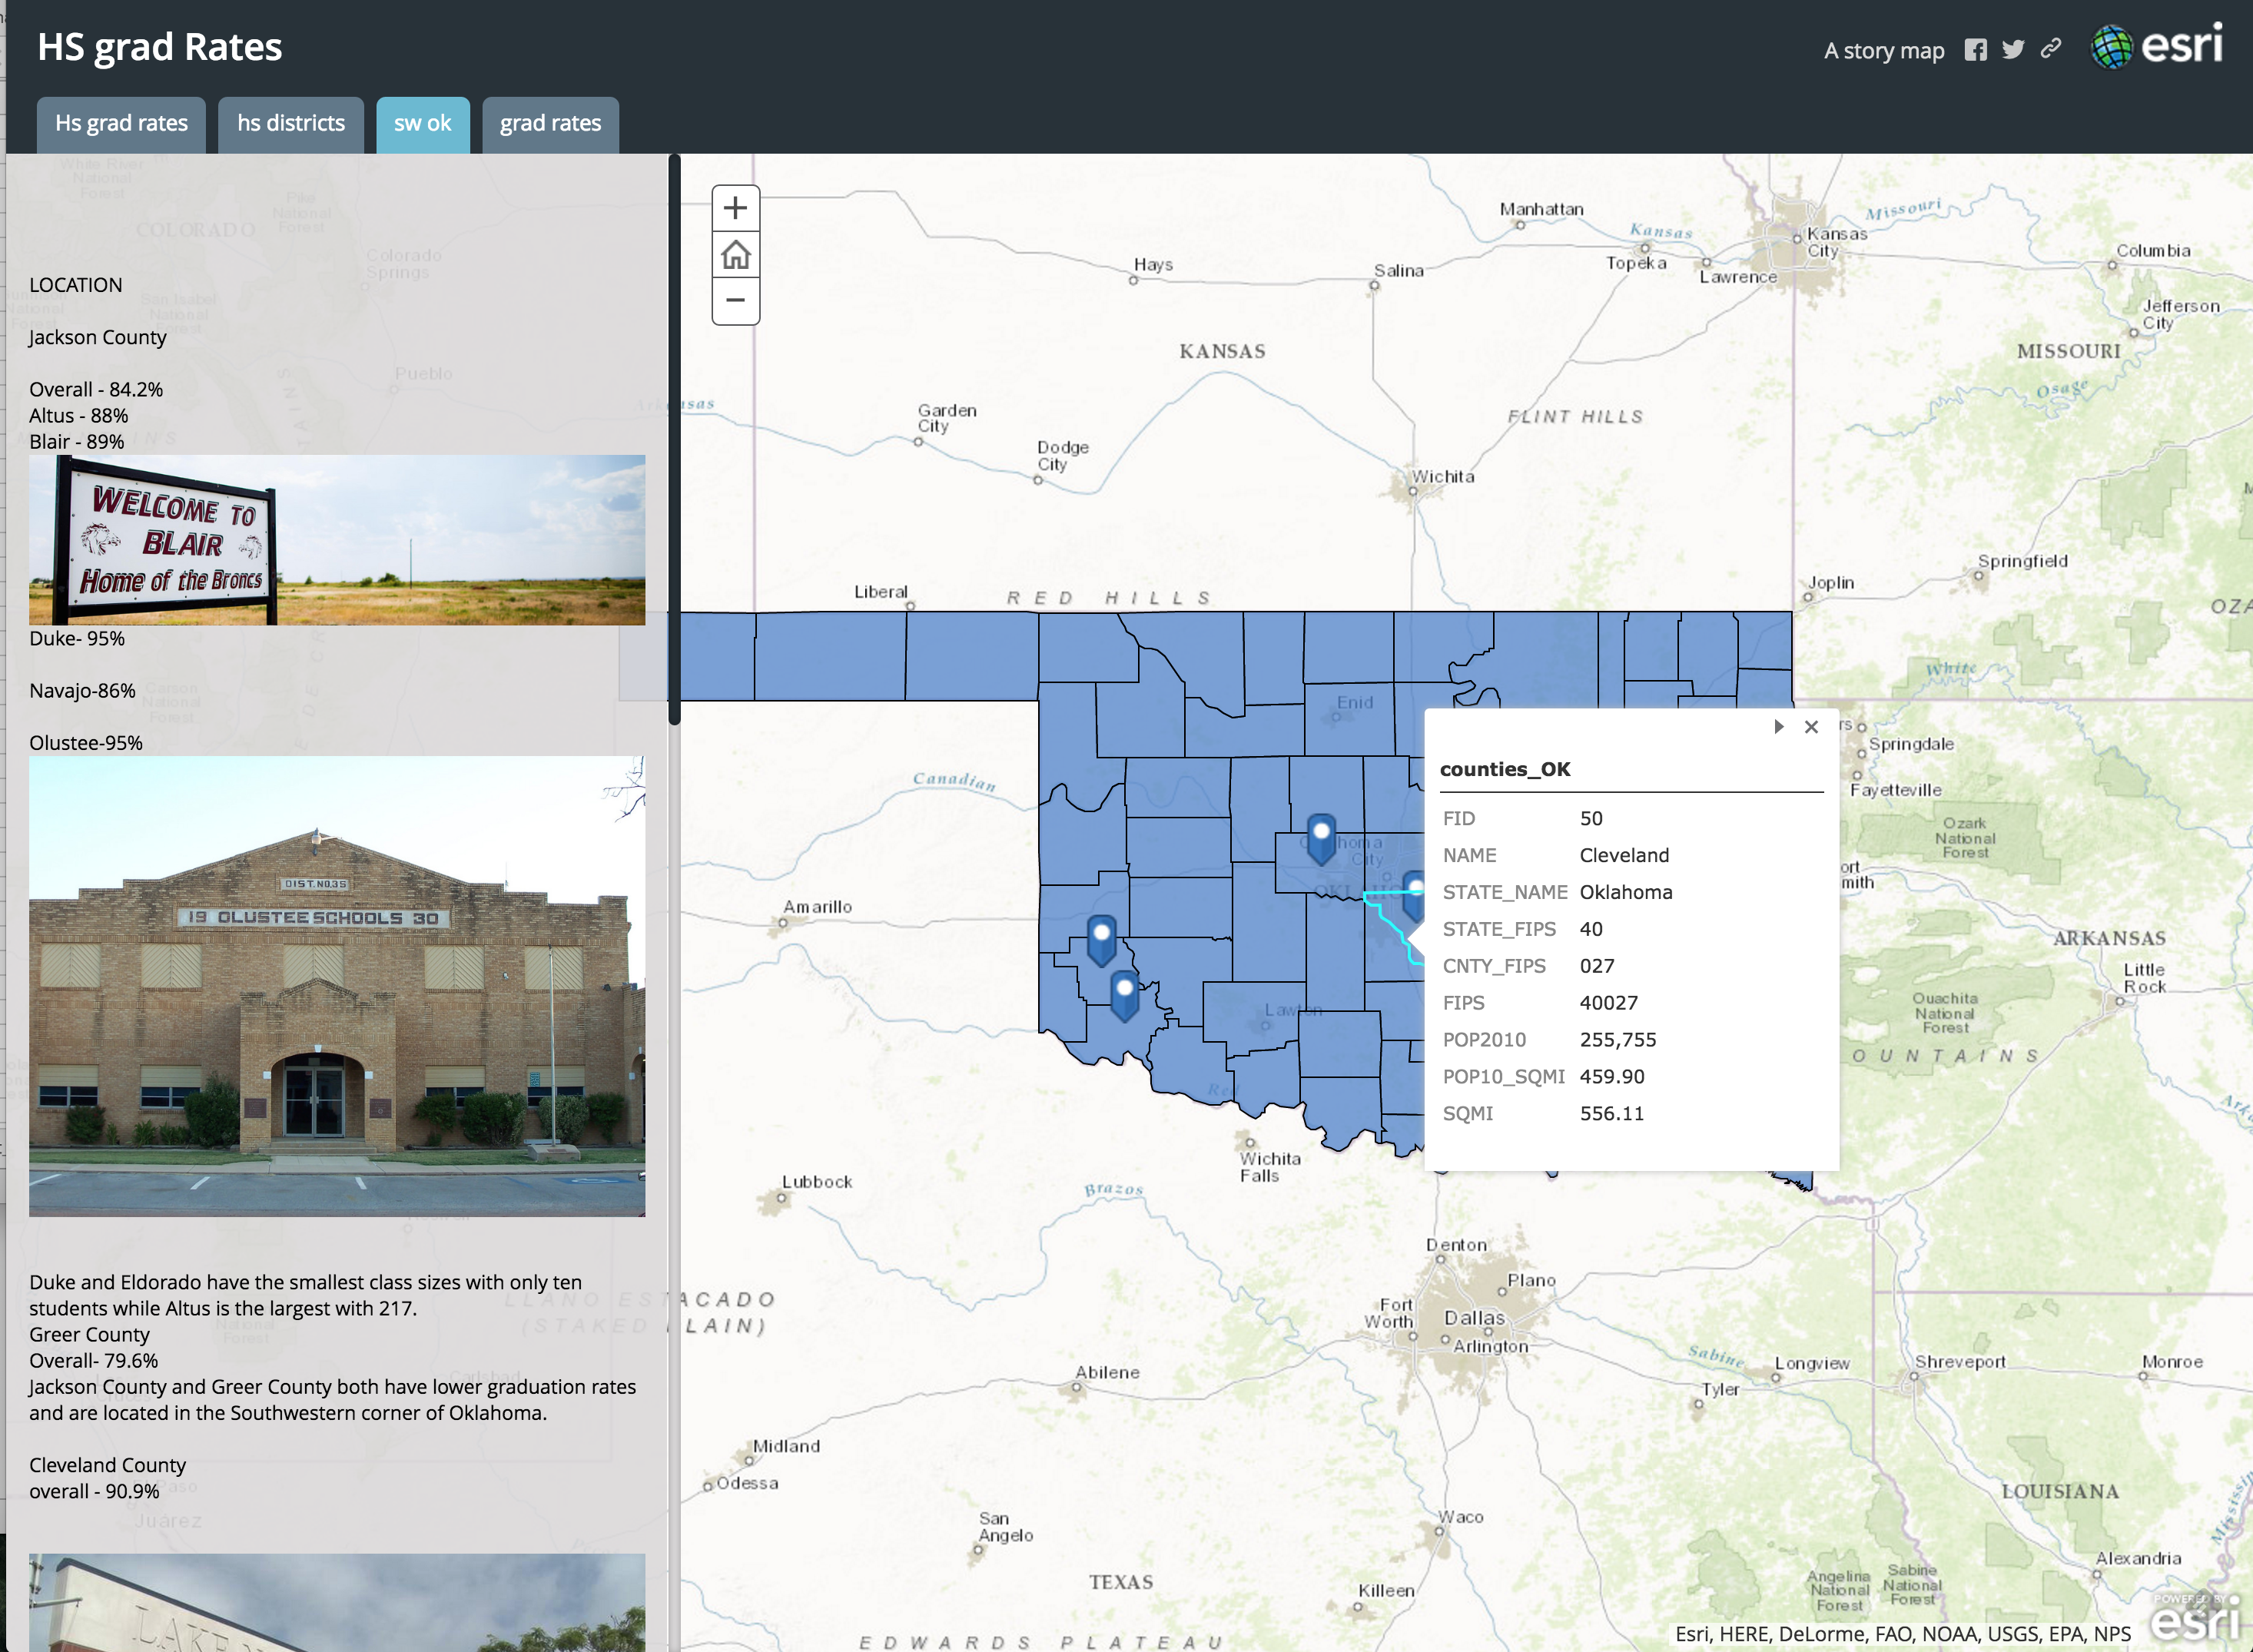Click the Amarillo city label
2253x1652 pixels.
817,906
